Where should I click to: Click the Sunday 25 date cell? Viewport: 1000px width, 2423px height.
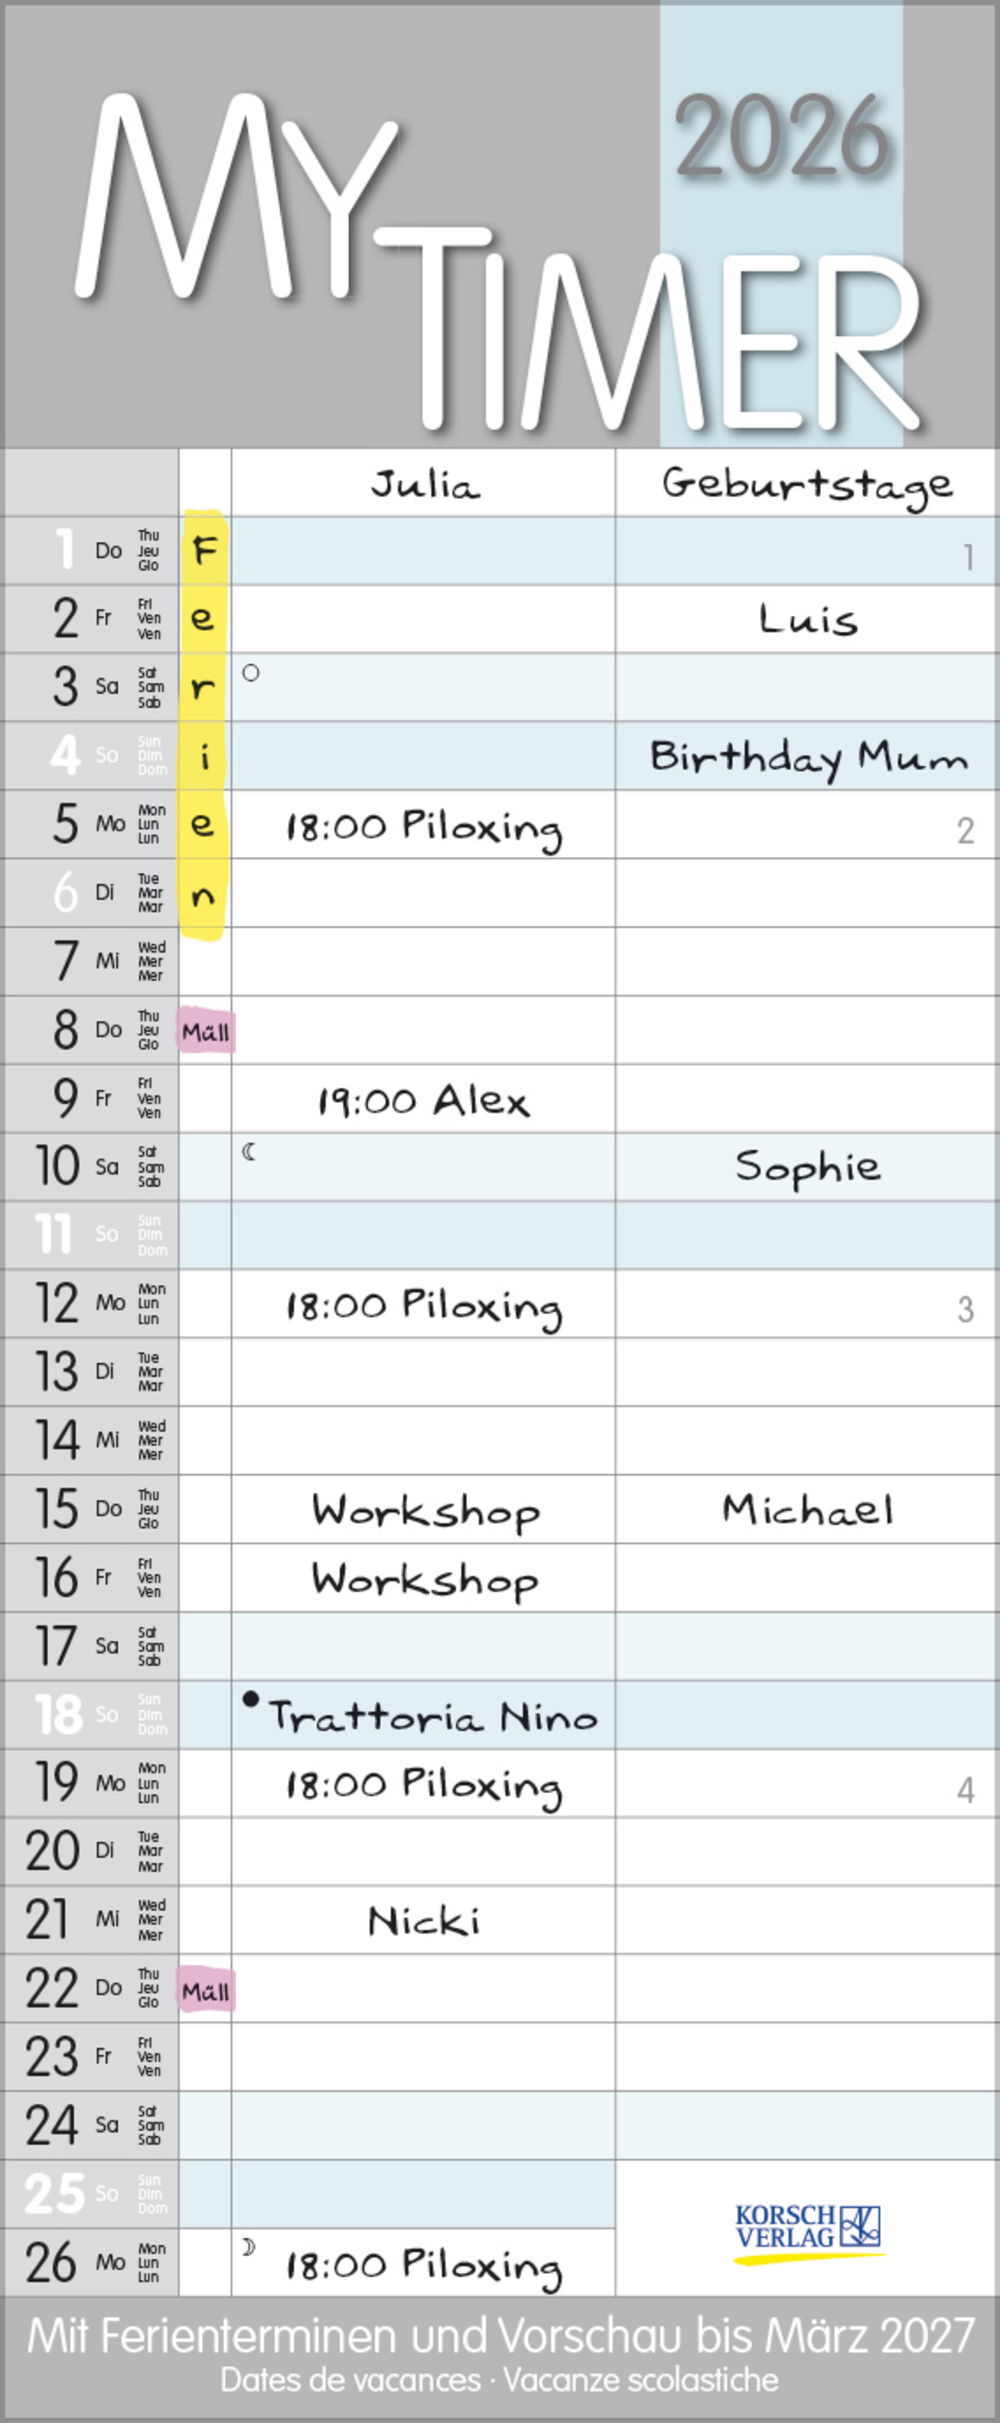[90, 2194]
